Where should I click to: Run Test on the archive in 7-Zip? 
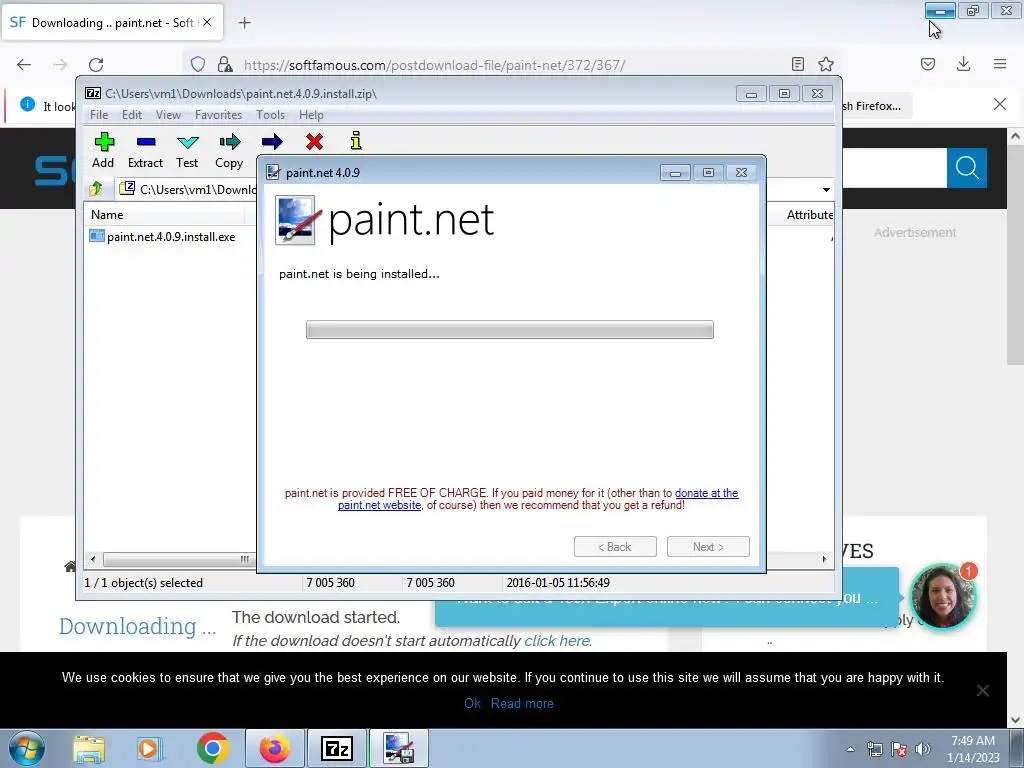187,150
